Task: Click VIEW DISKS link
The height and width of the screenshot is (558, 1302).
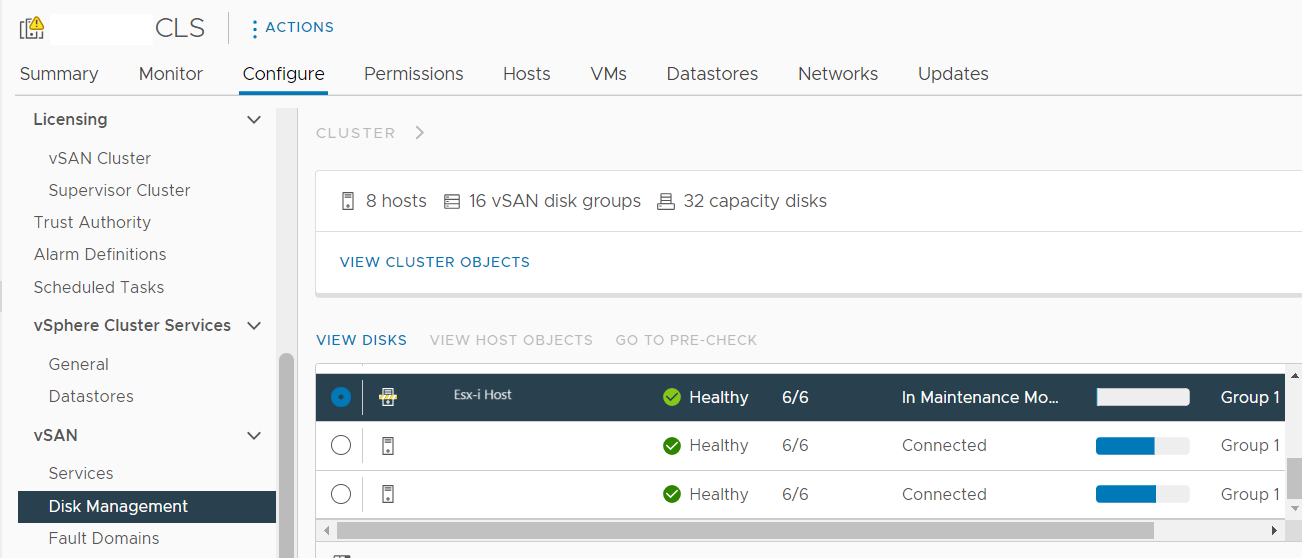Action: coord(362,340)
